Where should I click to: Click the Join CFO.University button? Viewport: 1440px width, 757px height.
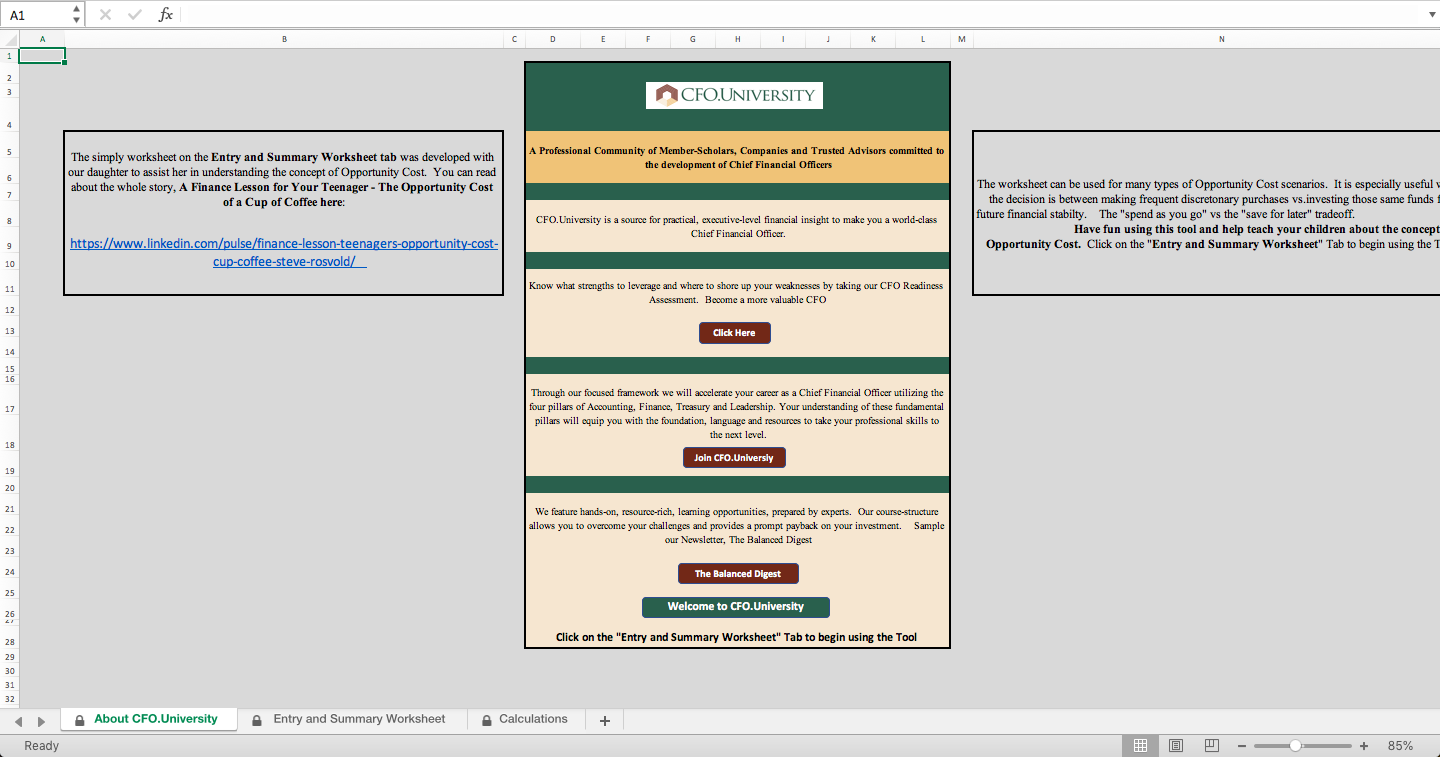pyautogui.click(x=734, y=458)
